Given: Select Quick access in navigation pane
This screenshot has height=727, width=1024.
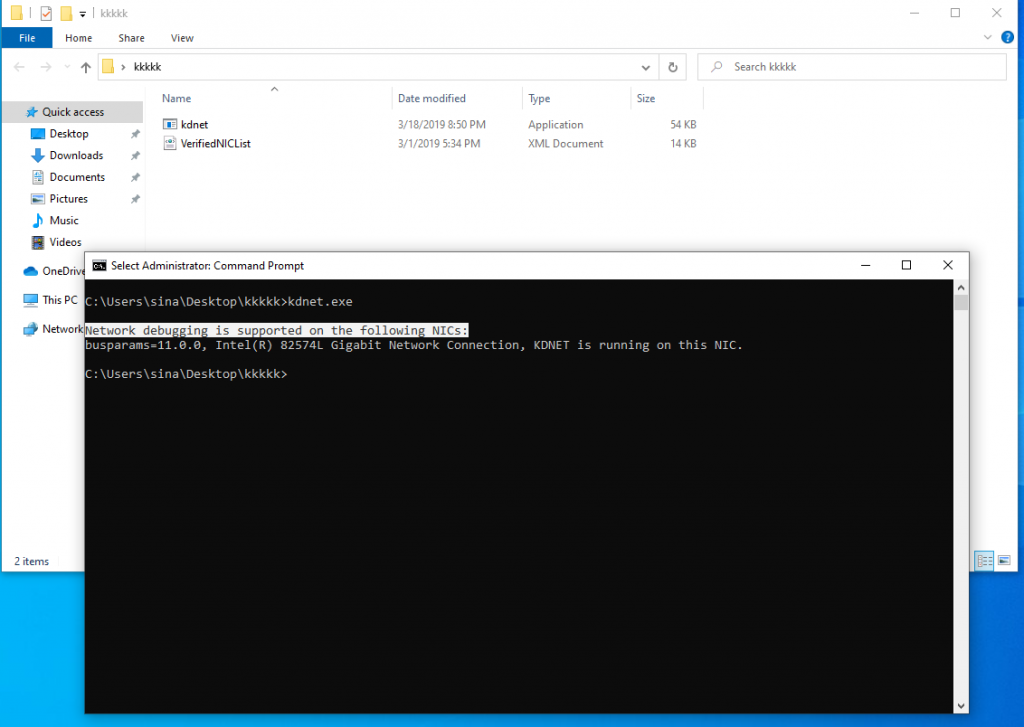Looking at the screenshot, I should click(73, 112).
